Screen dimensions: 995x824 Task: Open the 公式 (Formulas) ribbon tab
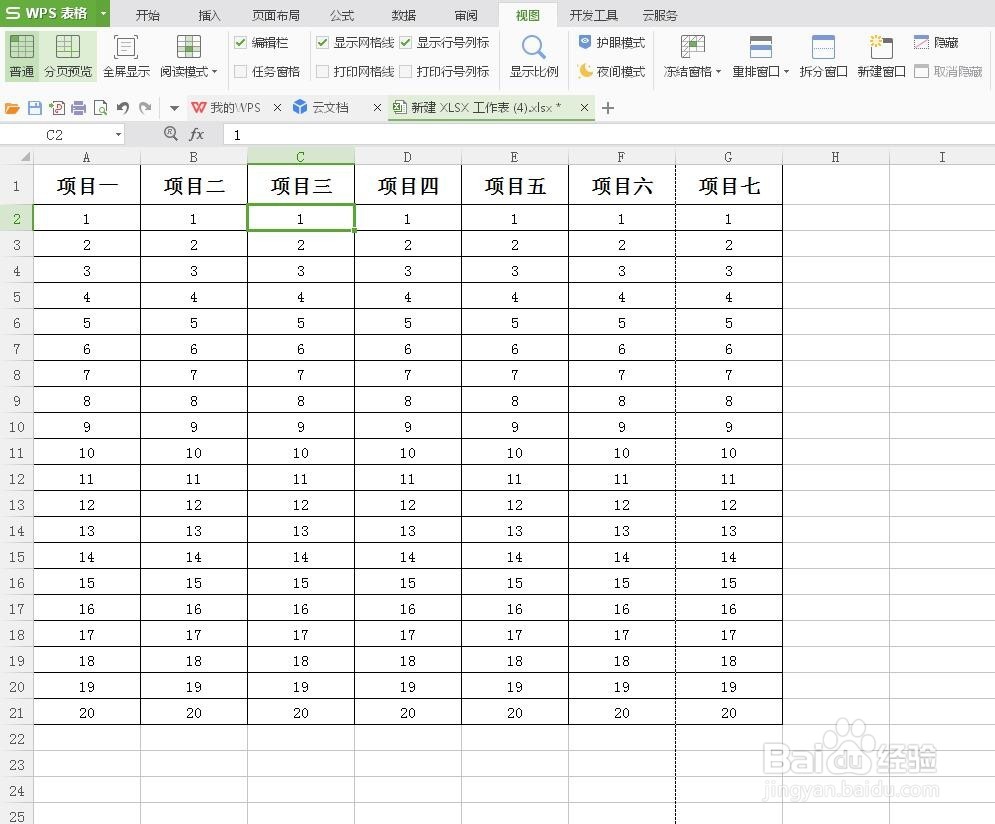pos(342,15)
